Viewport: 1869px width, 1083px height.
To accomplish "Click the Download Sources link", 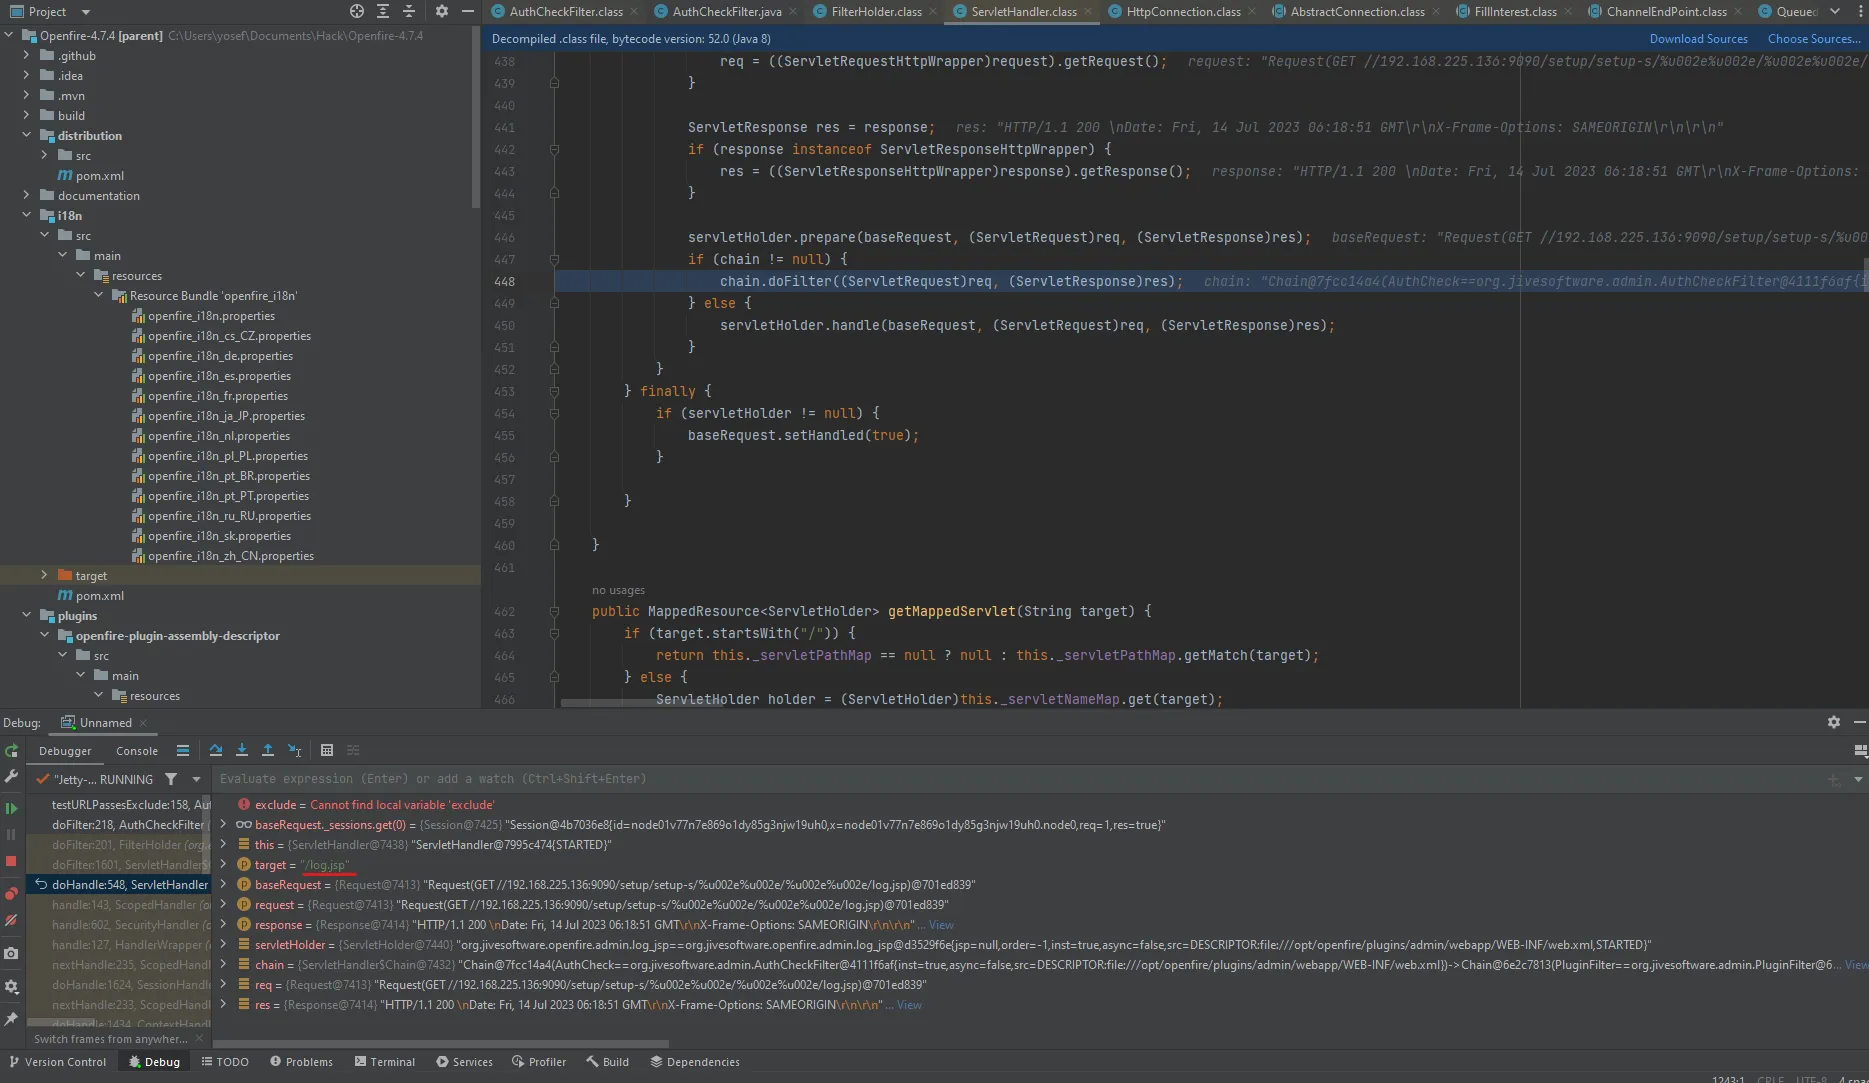I will click(x=1697, y=38).
